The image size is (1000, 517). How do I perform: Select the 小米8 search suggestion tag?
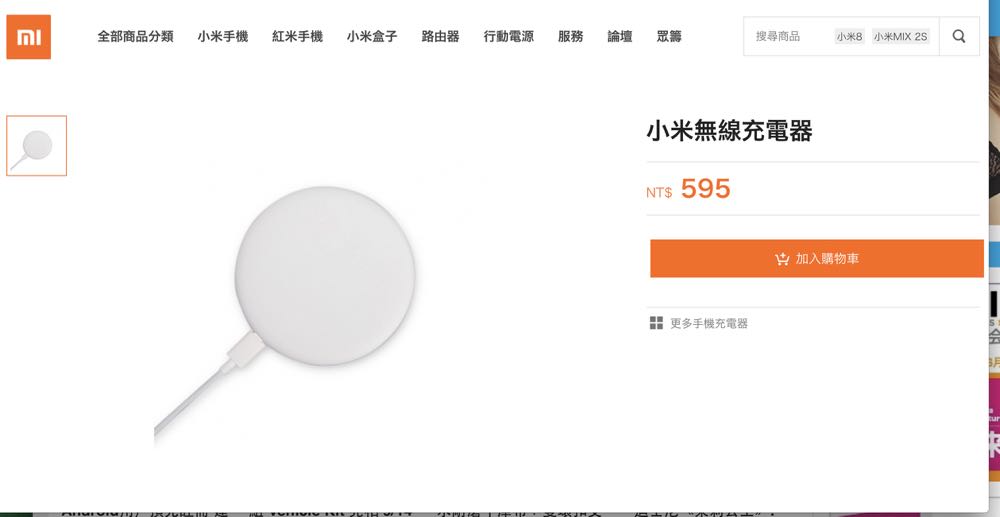tap(850, 37)
